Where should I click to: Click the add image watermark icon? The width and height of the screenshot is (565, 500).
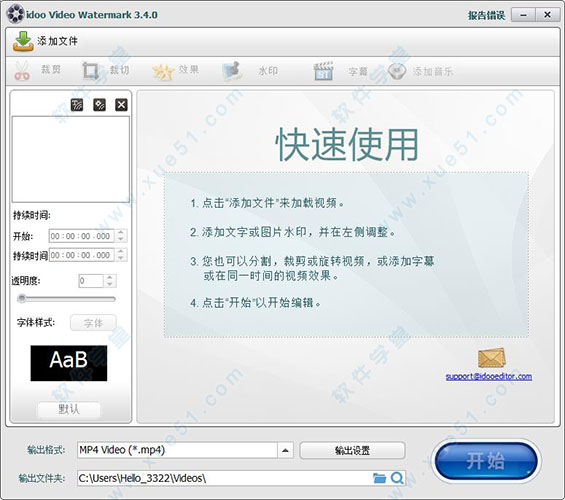pos(99,105)
